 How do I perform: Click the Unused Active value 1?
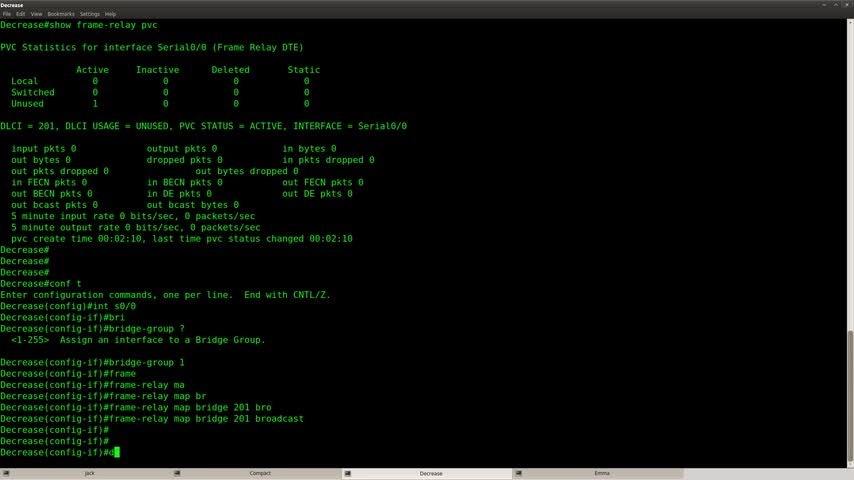point(95,104)
